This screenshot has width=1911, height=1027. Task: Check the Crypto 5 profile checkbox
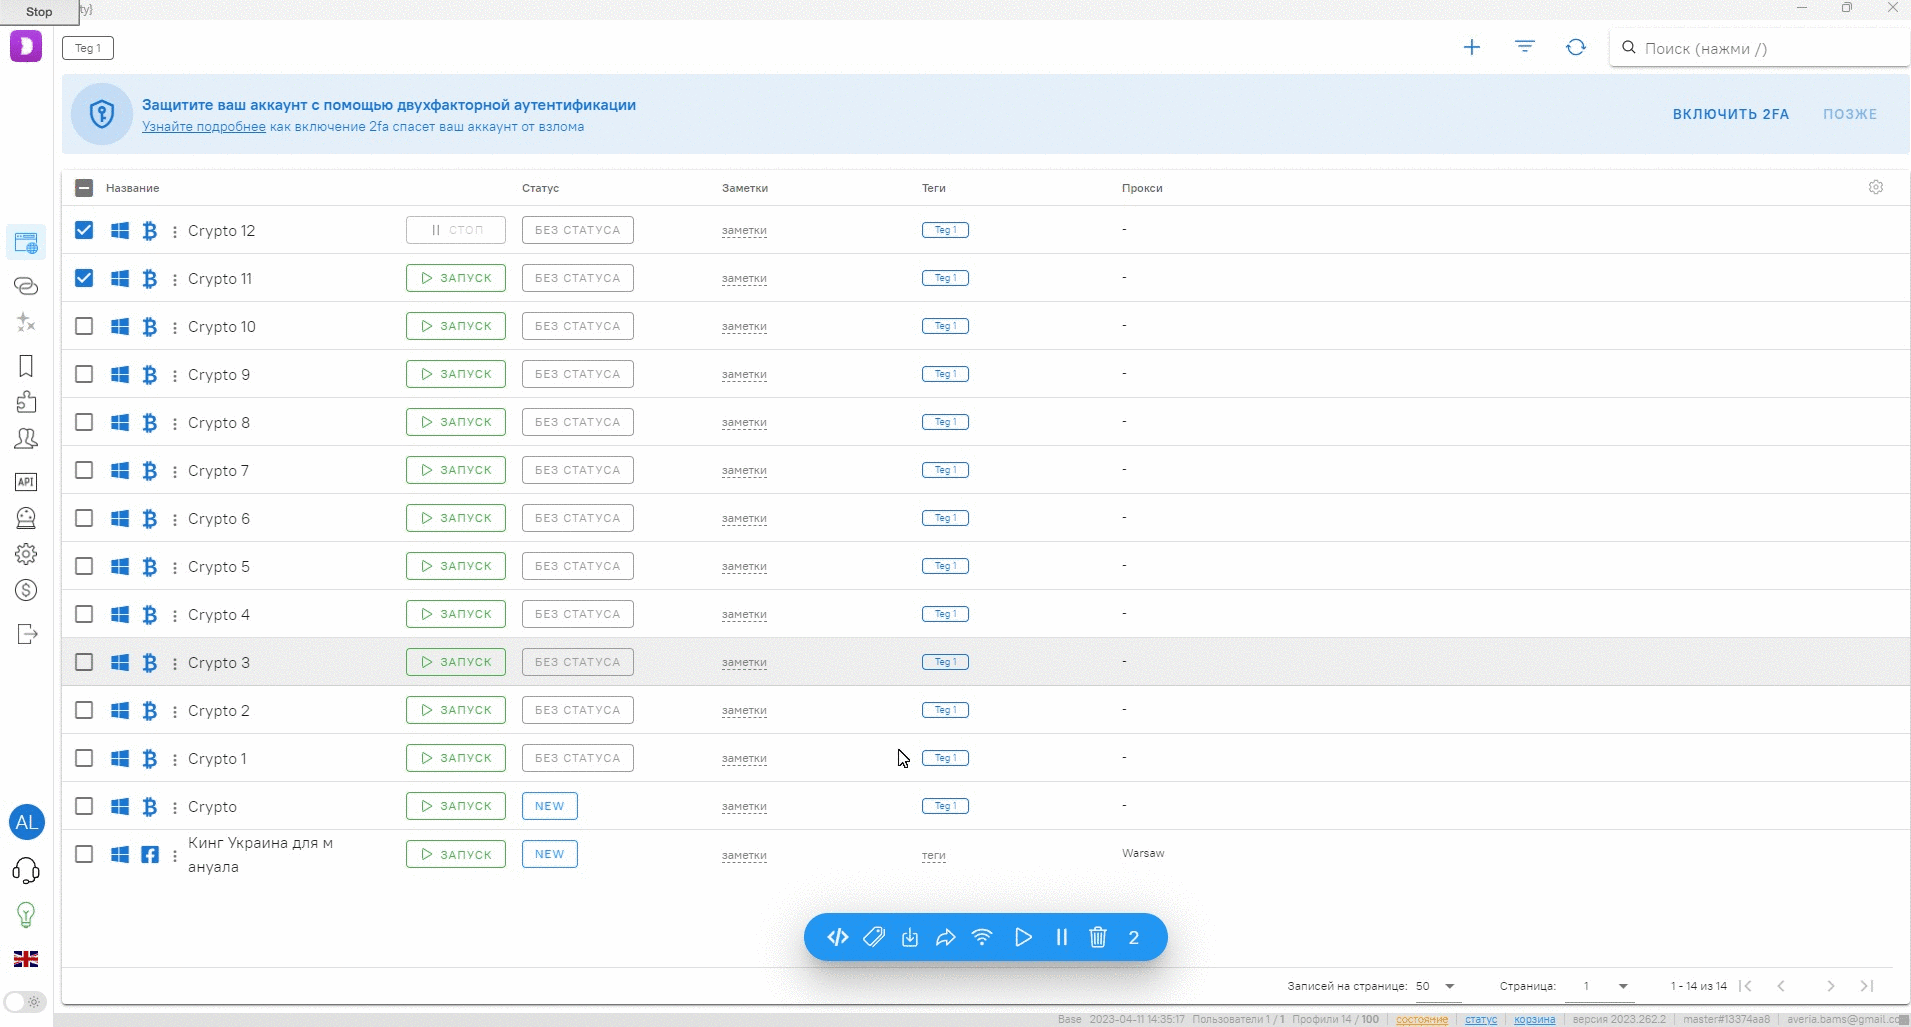coord(84,566)
